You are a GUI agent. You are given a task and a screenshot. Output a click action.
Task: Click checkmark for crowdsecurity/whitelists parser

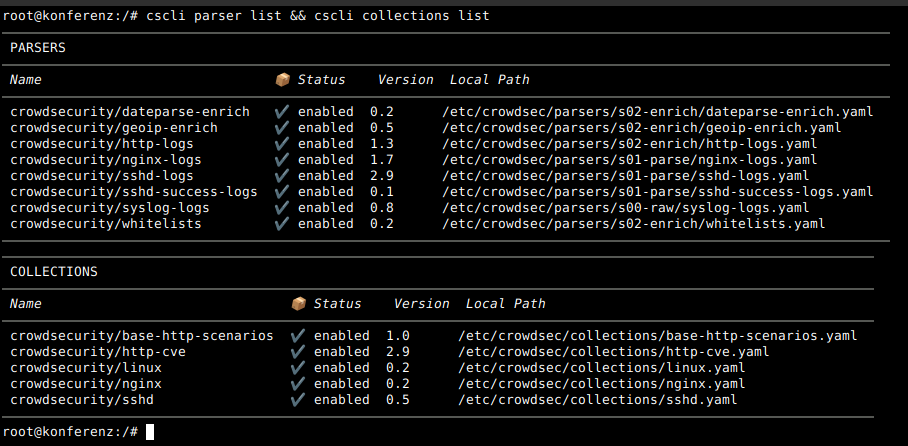coord(282,224)
